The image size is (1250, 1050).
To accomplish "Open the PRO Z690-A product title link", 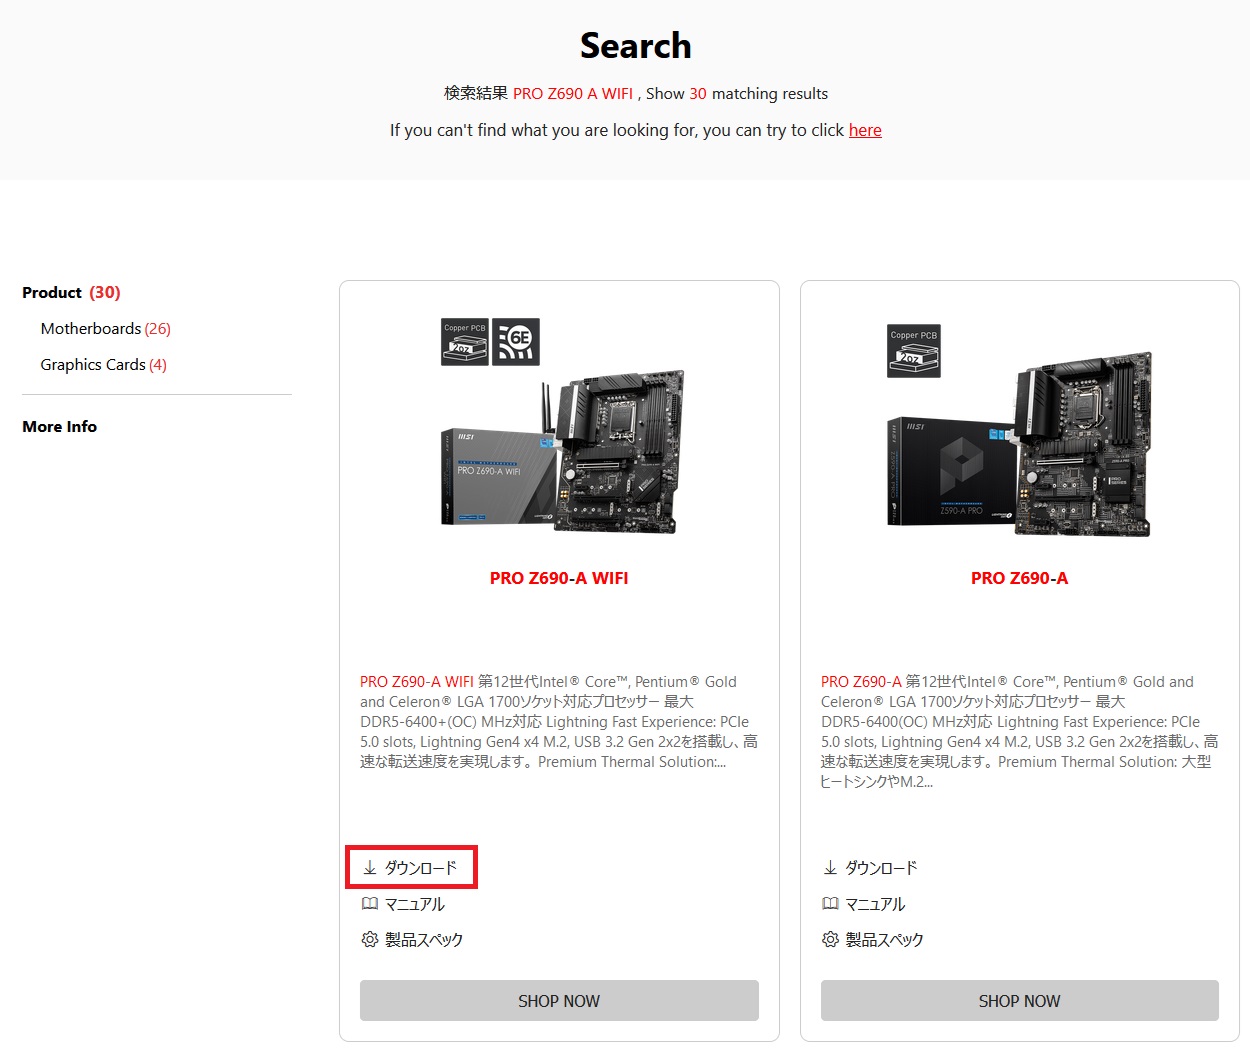I will [1019, 578].
